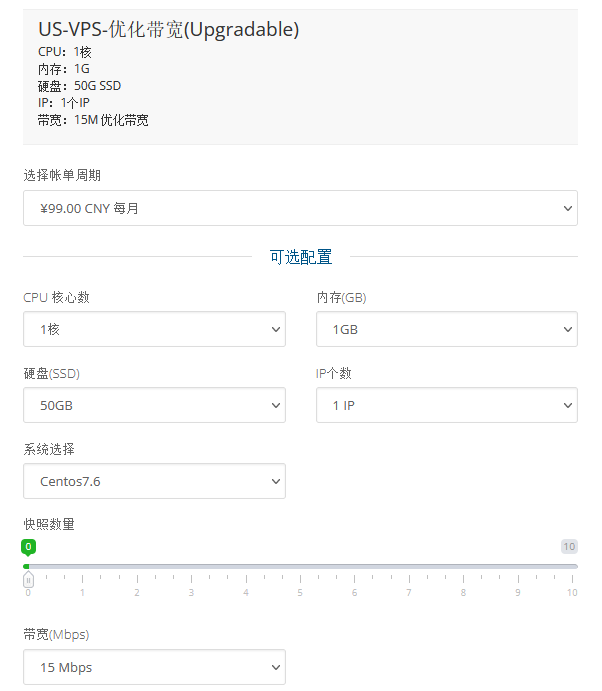Open the 硬盘(SSD) 50GB dropdown
Image resolution: width=602 pixels, height=691 pixels.
[x=154, y=405]
